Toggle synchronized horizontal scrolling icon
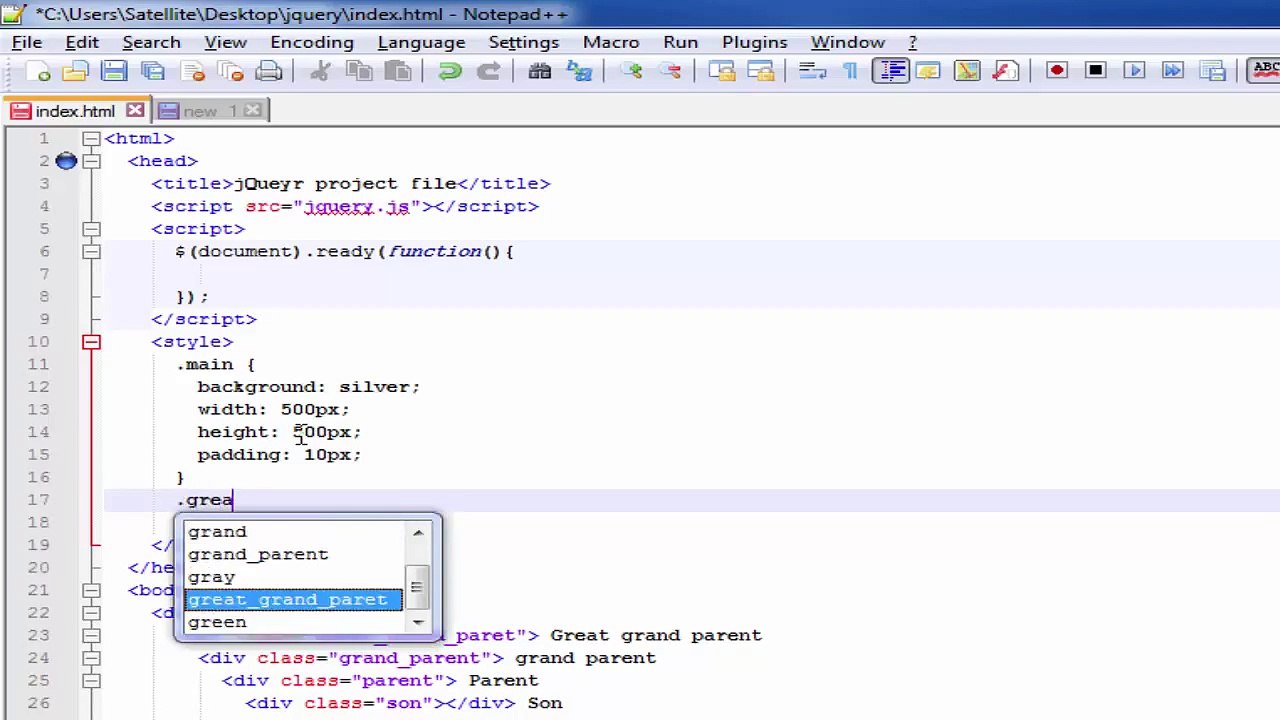 (761, 71)
